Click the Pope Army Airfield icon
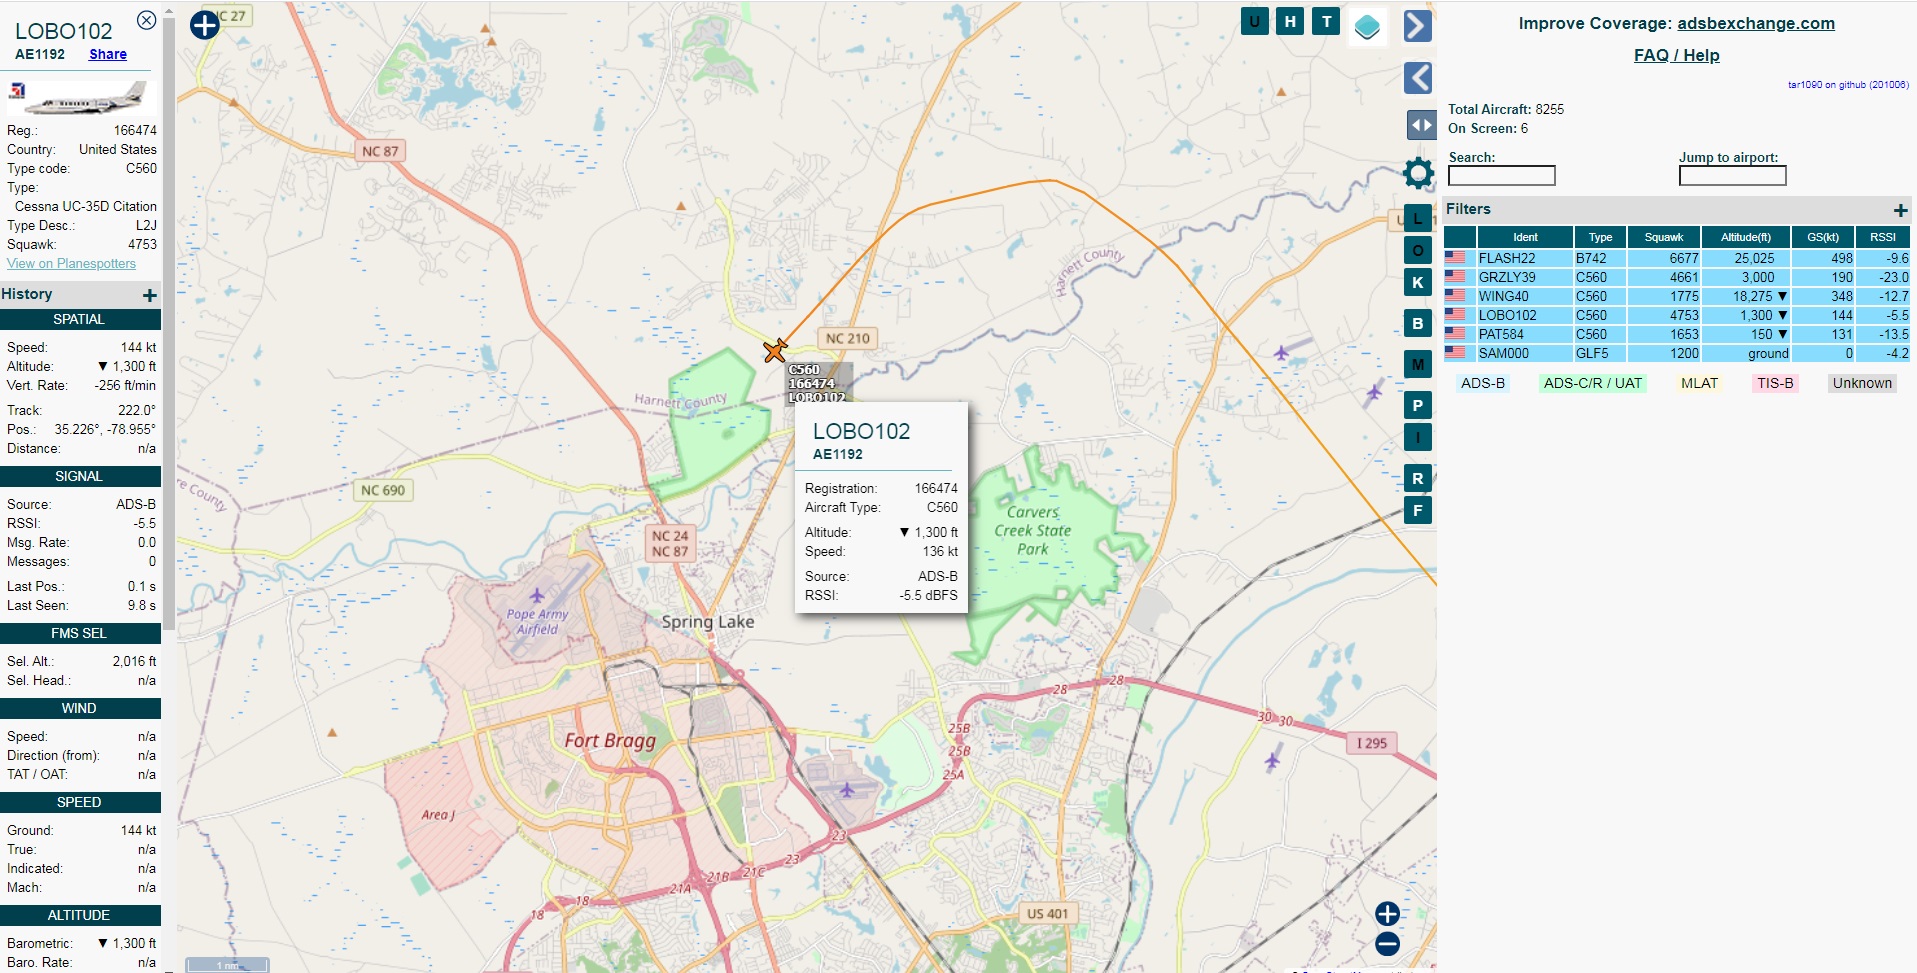Viewport: 1917px width, 973px height. click(x=537, y=596)
